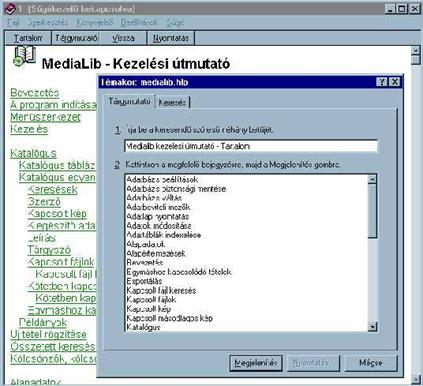Open the Súgó menu
Screen dimensions: 423x386
pos(175,23)
